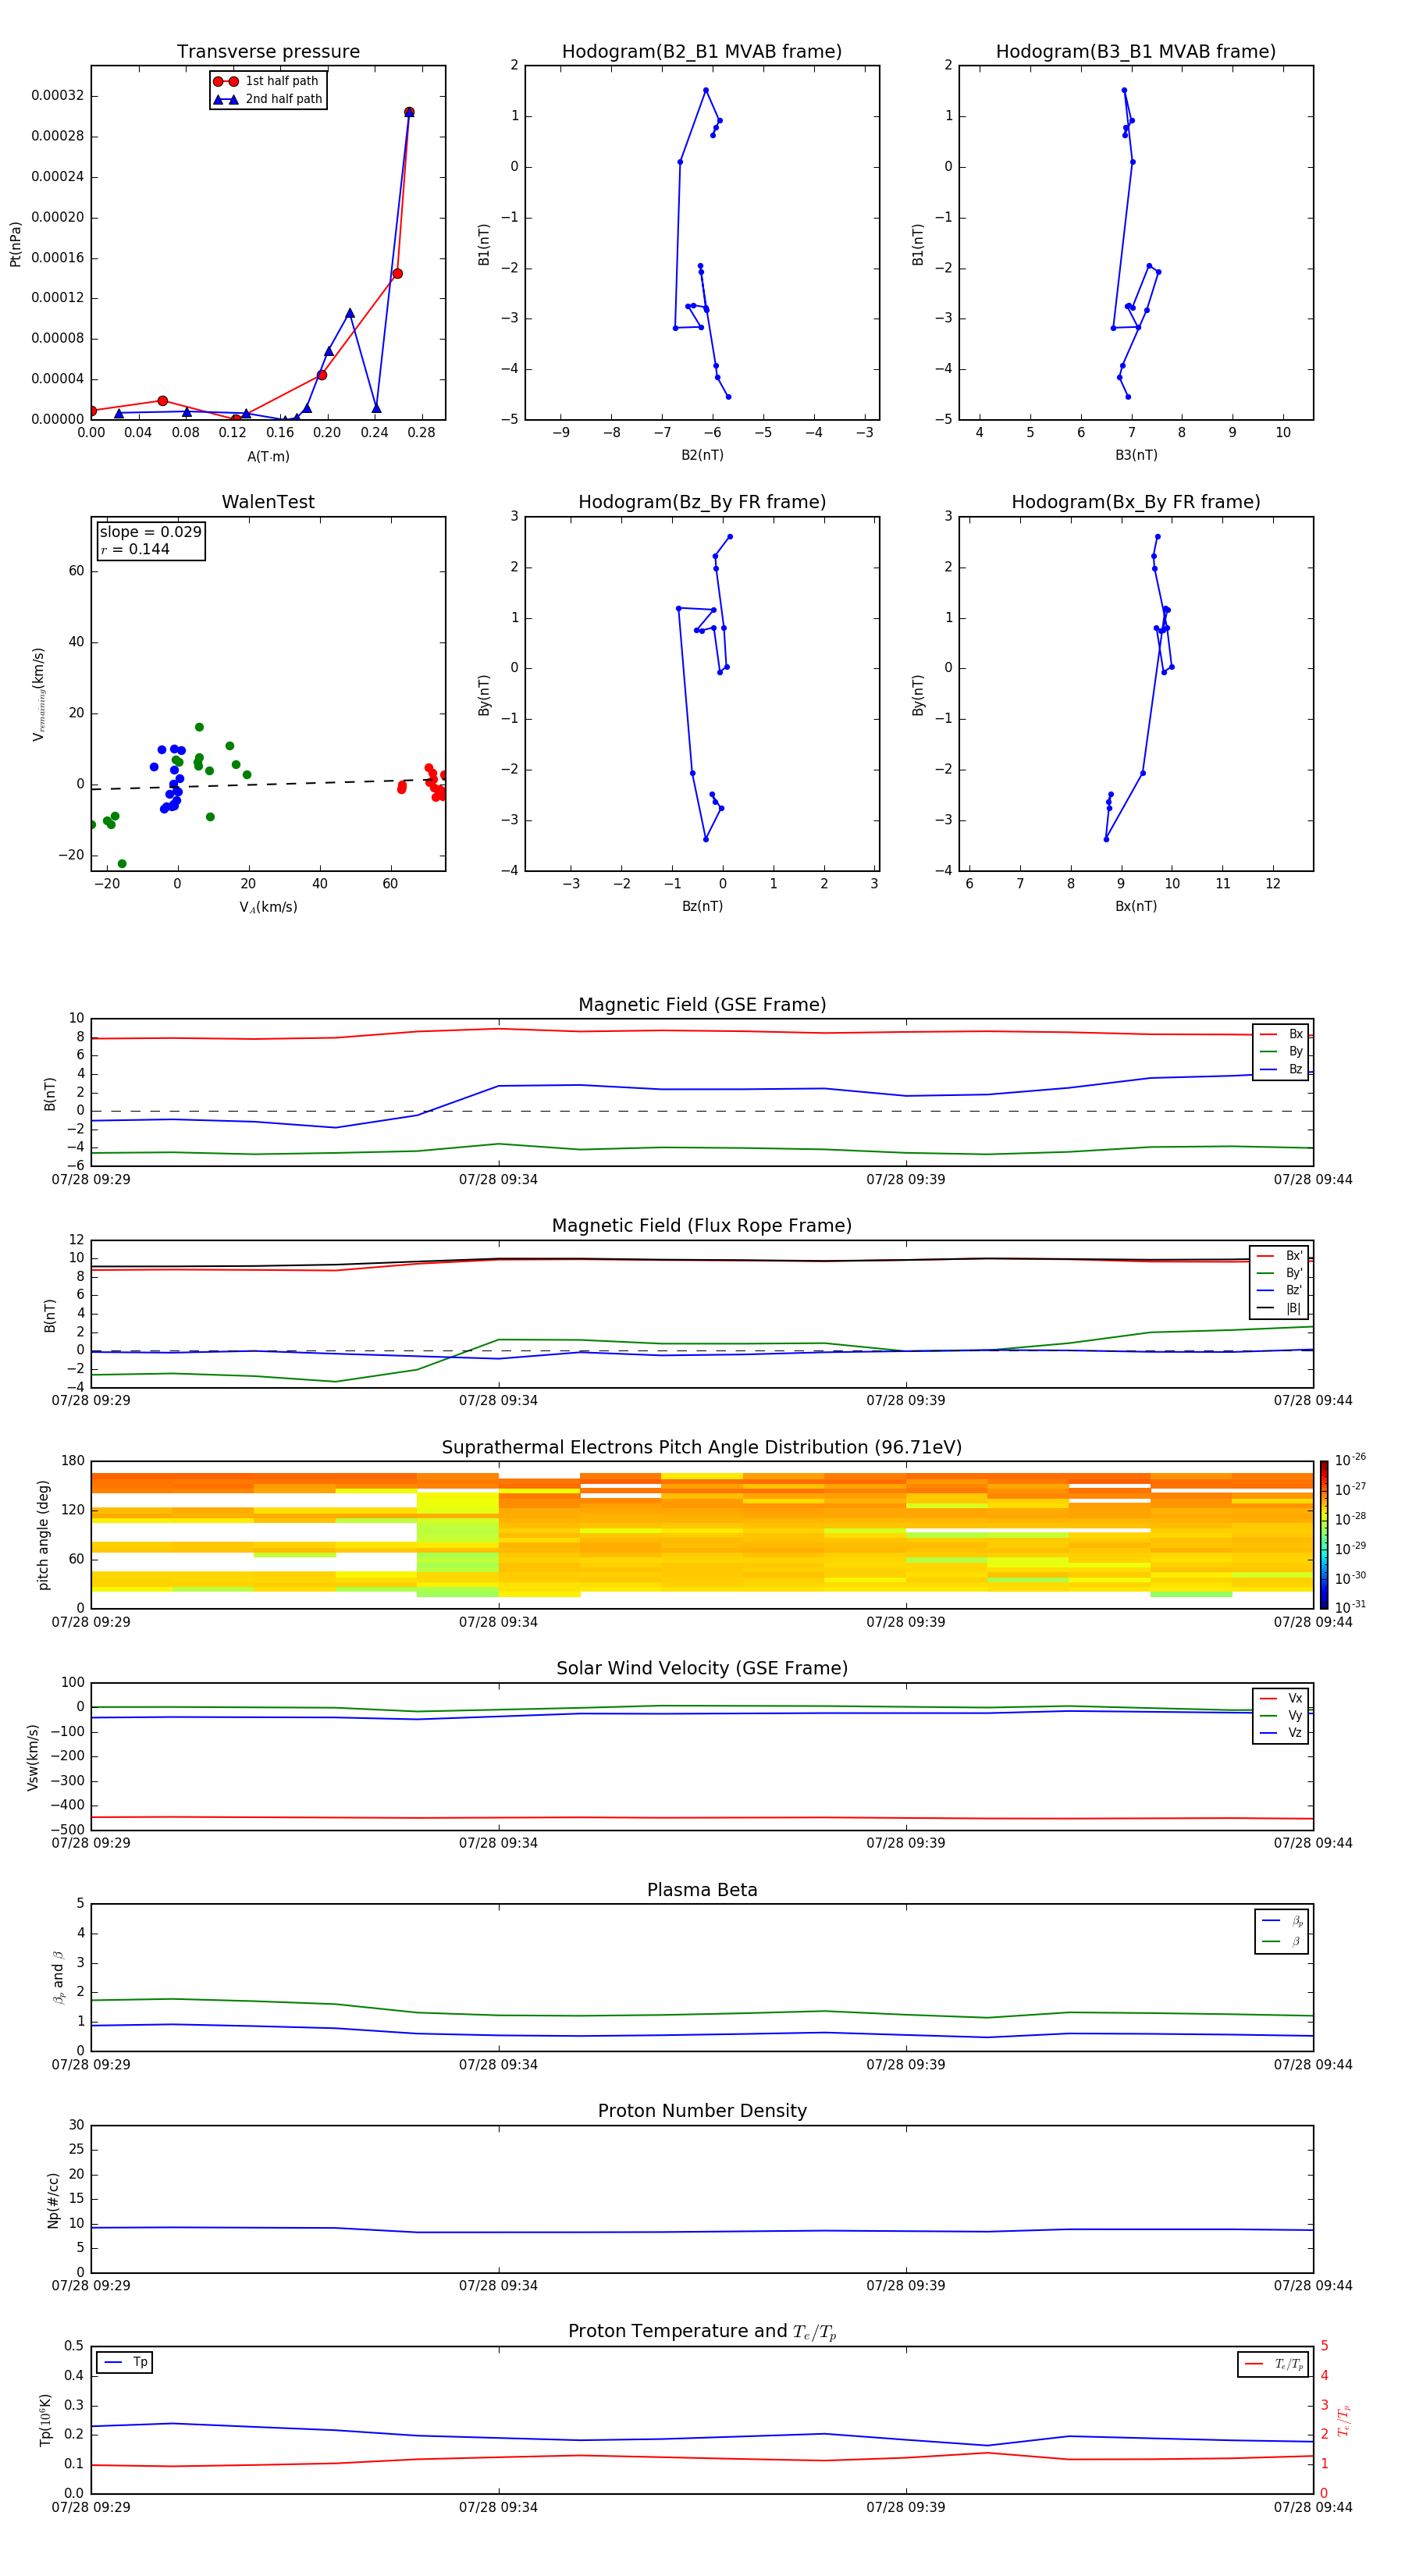Click the "Np(#/cc)" y-axis label
This screenshot has height=2576, width=1405.
[x=53, y=2199]
